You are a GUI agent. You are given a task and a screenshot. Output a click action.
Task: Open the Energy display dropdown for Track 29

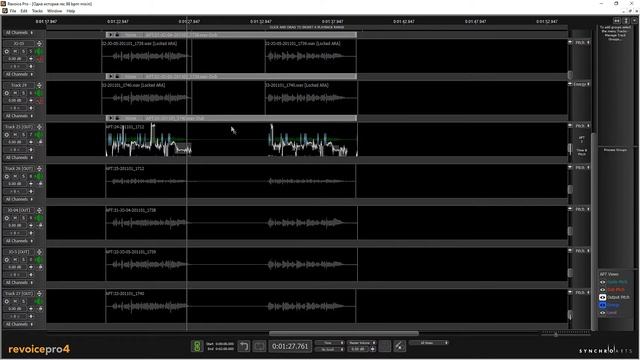point(582,84)
